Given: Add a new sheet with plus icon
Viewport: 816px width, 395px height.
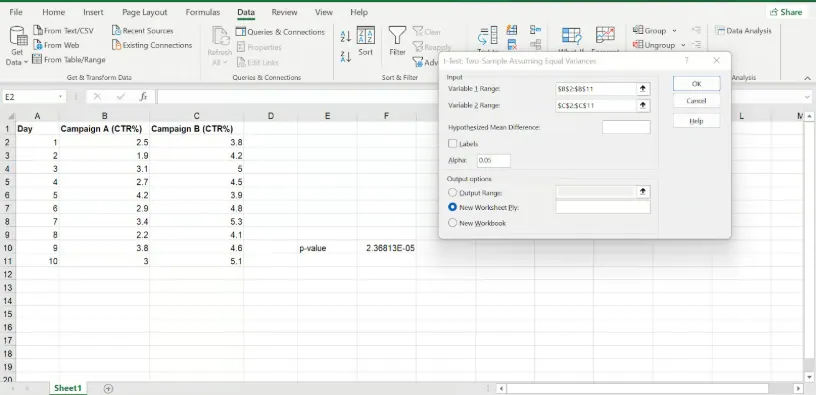Looking at the screenshot, I should [x=108, y=388].
